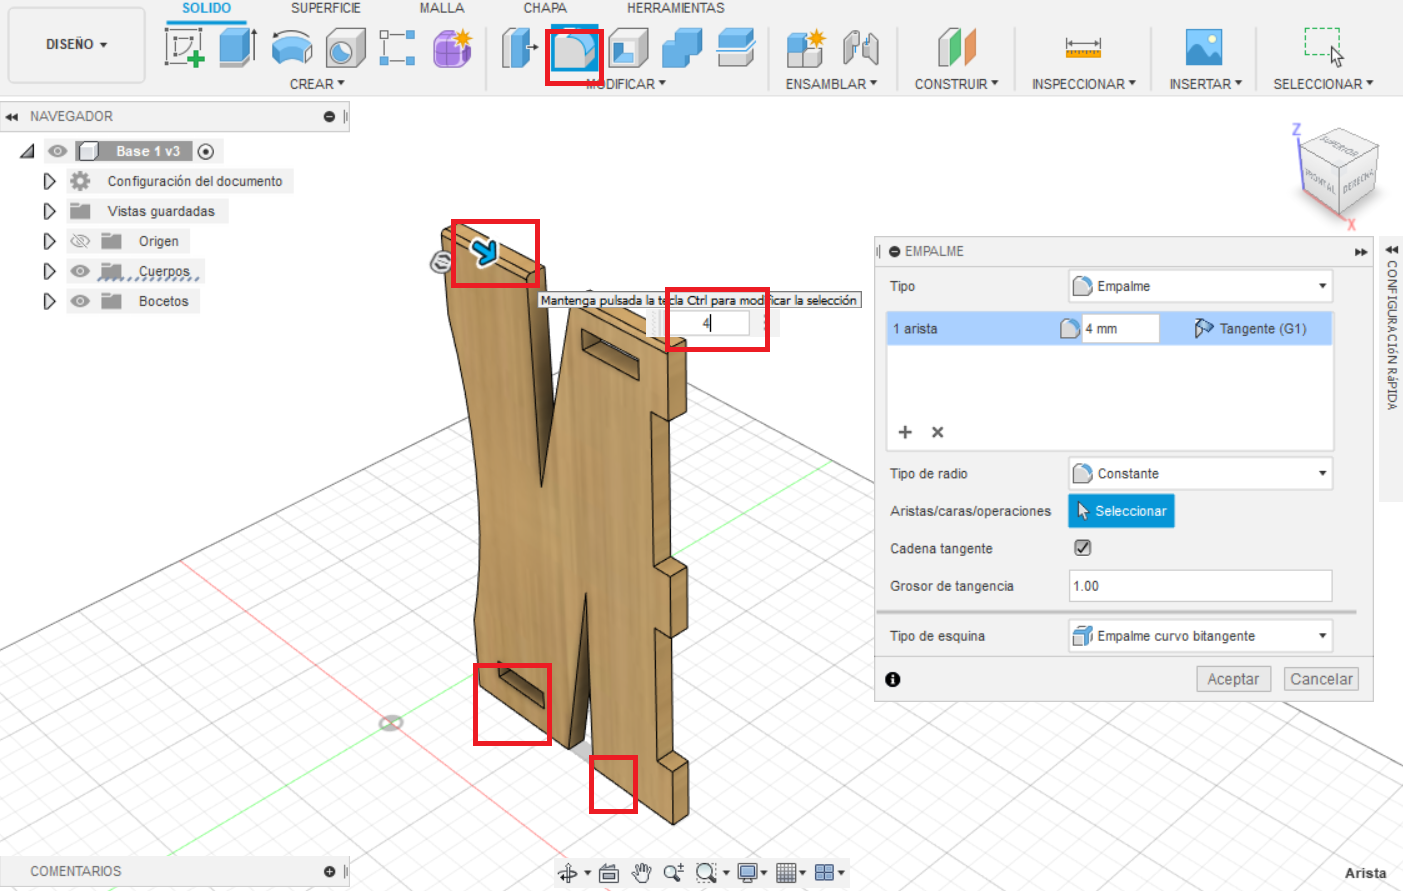Select the Press Pull tool icon
Screen dimensions: 1403x891
coord(520,48)
